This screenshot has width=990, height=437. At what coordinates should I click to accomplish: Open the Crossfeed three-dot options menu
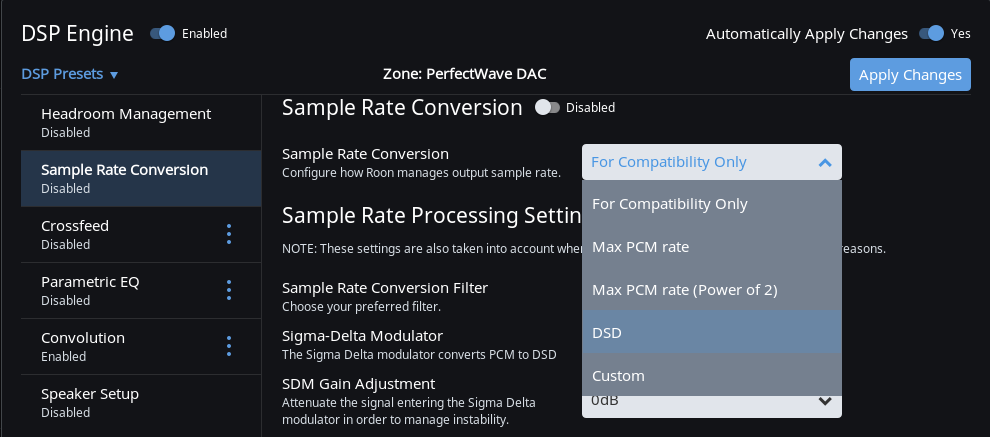pos(229,234)
